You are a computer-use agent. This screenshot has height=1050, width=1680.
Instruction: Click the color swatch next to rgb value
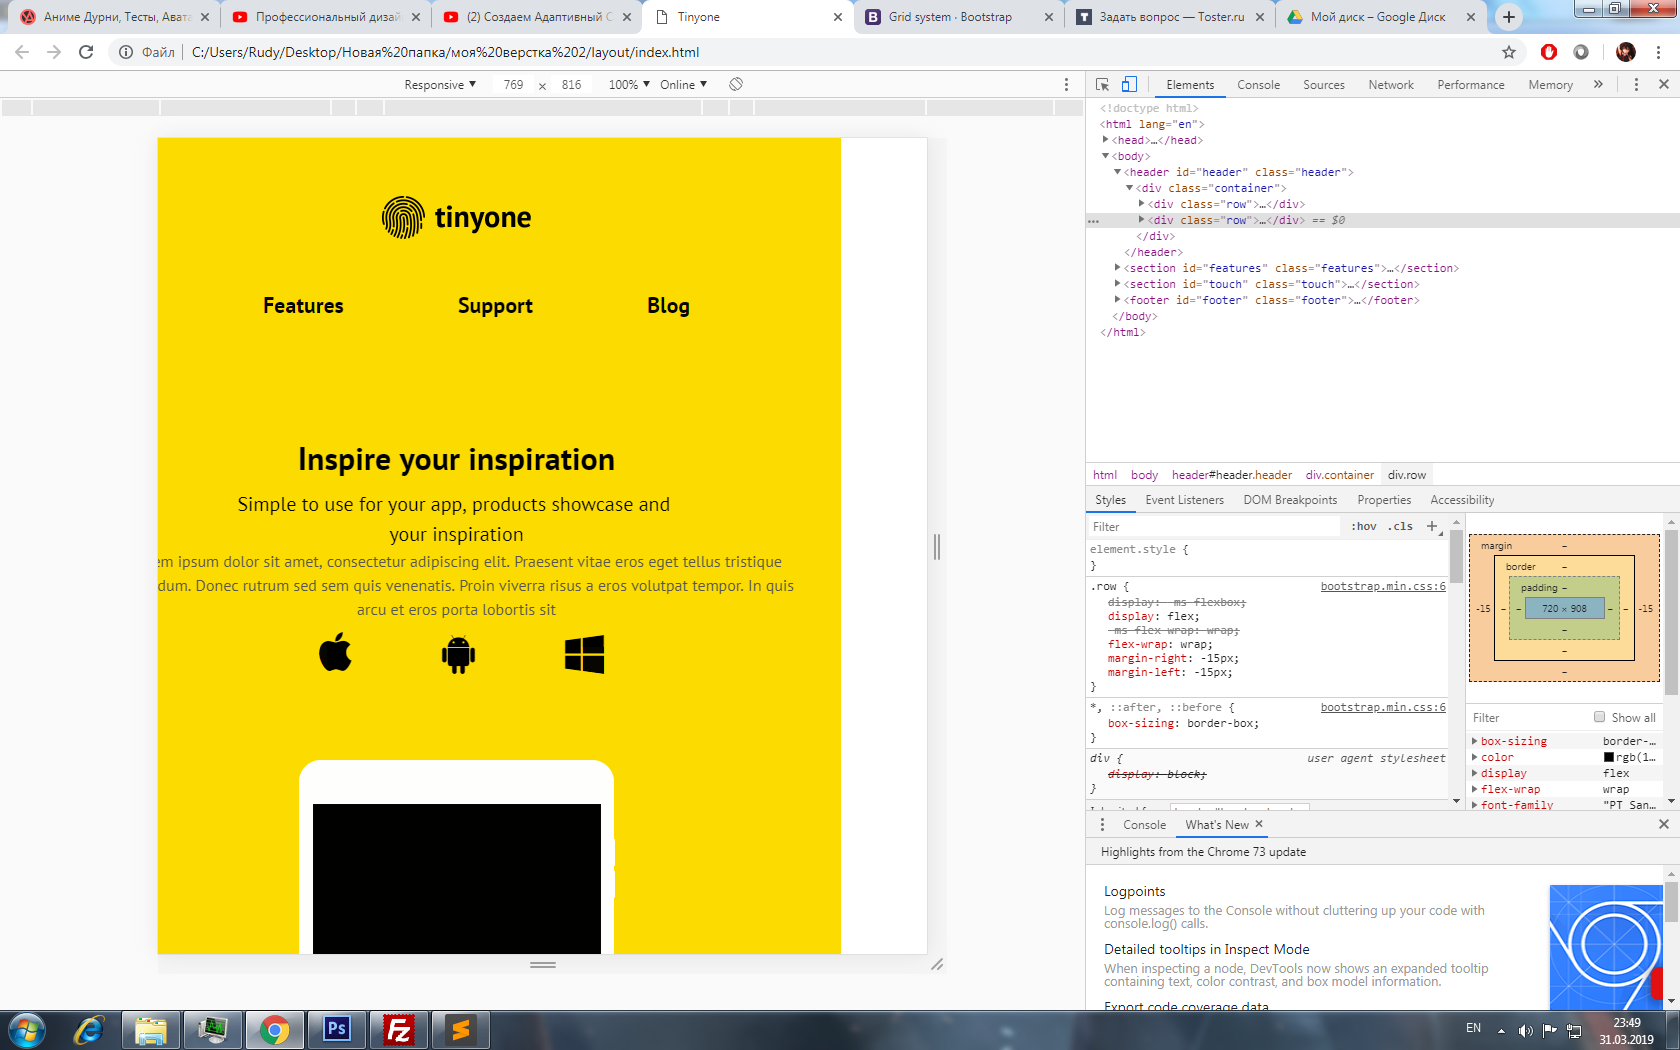1609,757
